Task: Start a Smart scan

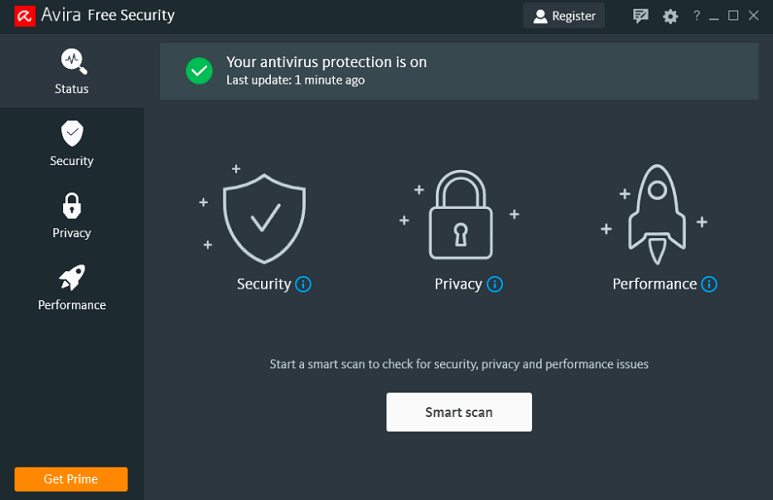Action: (x=459, y=412)
